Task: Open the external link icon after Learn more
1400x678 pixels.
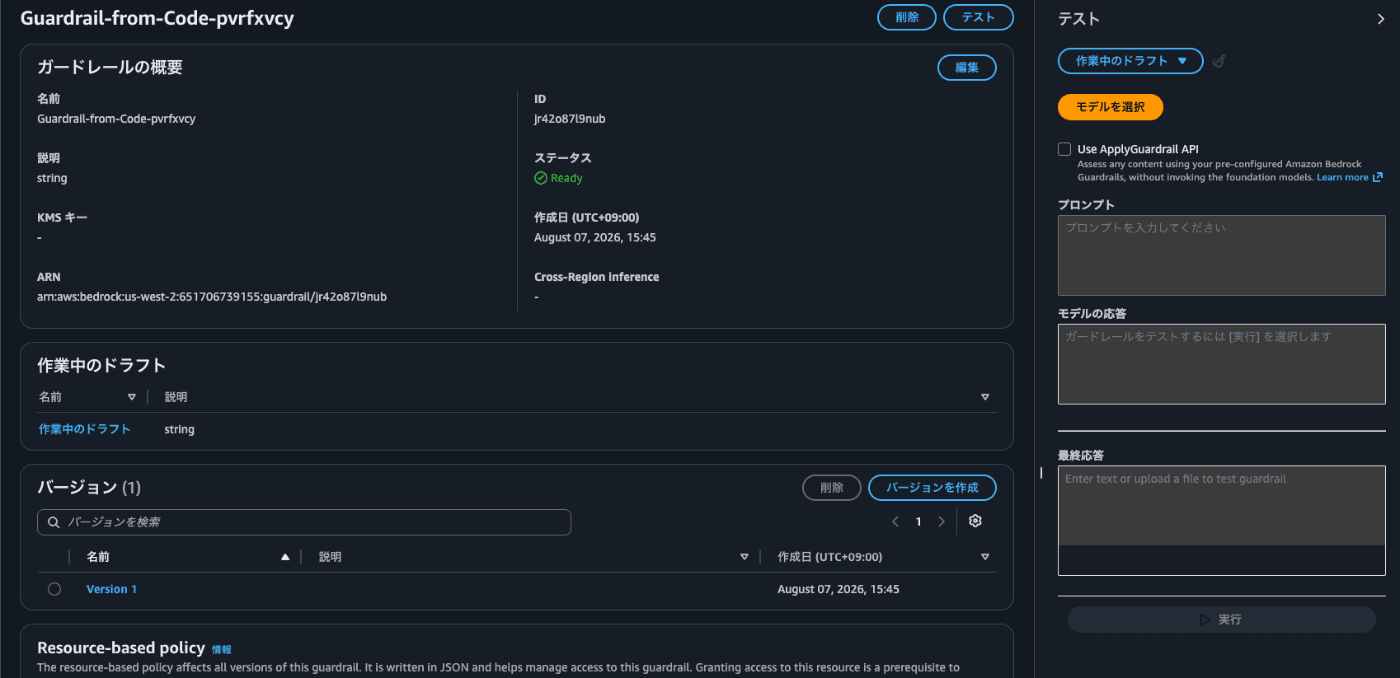Action: (1377, 177)
